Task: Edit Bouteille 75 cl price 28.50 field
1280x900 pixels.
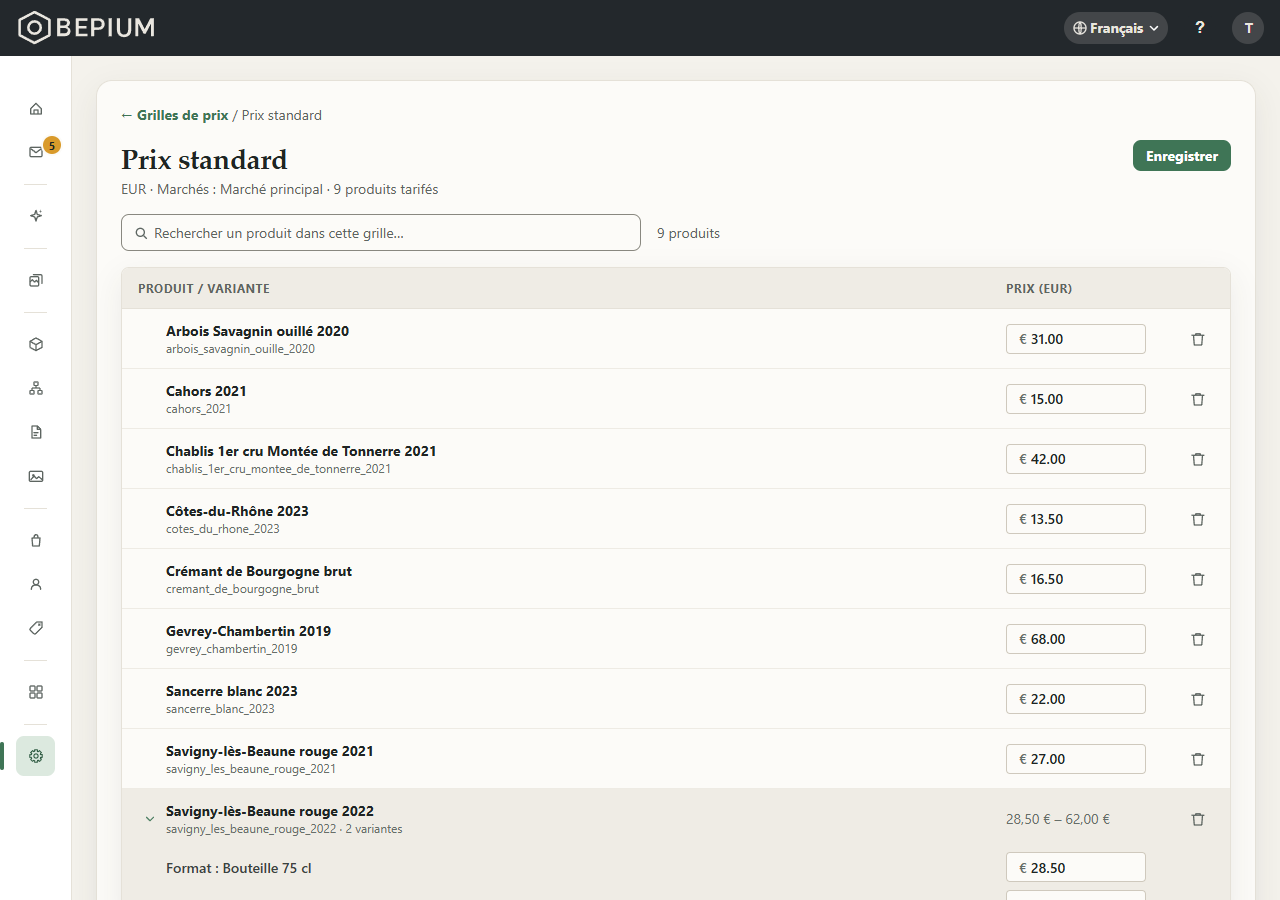Action: point(1076,868)
